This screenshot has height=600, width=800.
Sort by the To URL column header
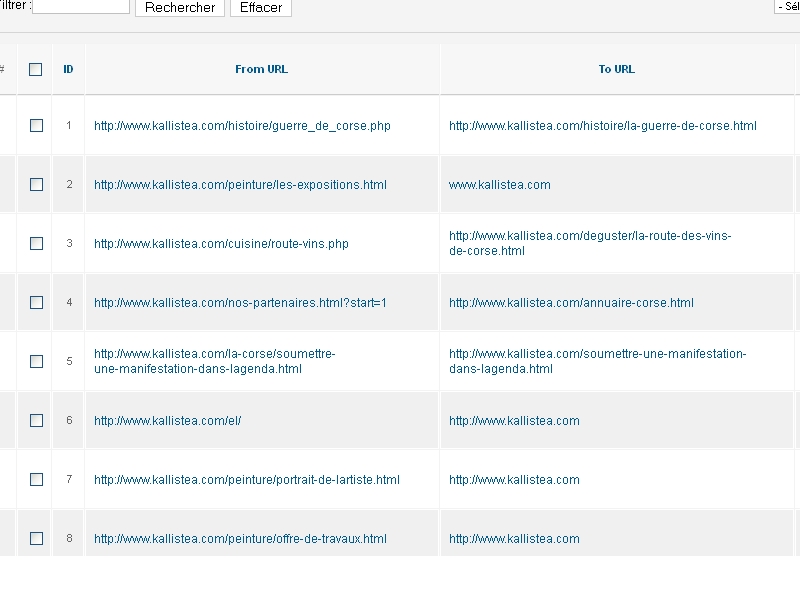pos(617,69)
